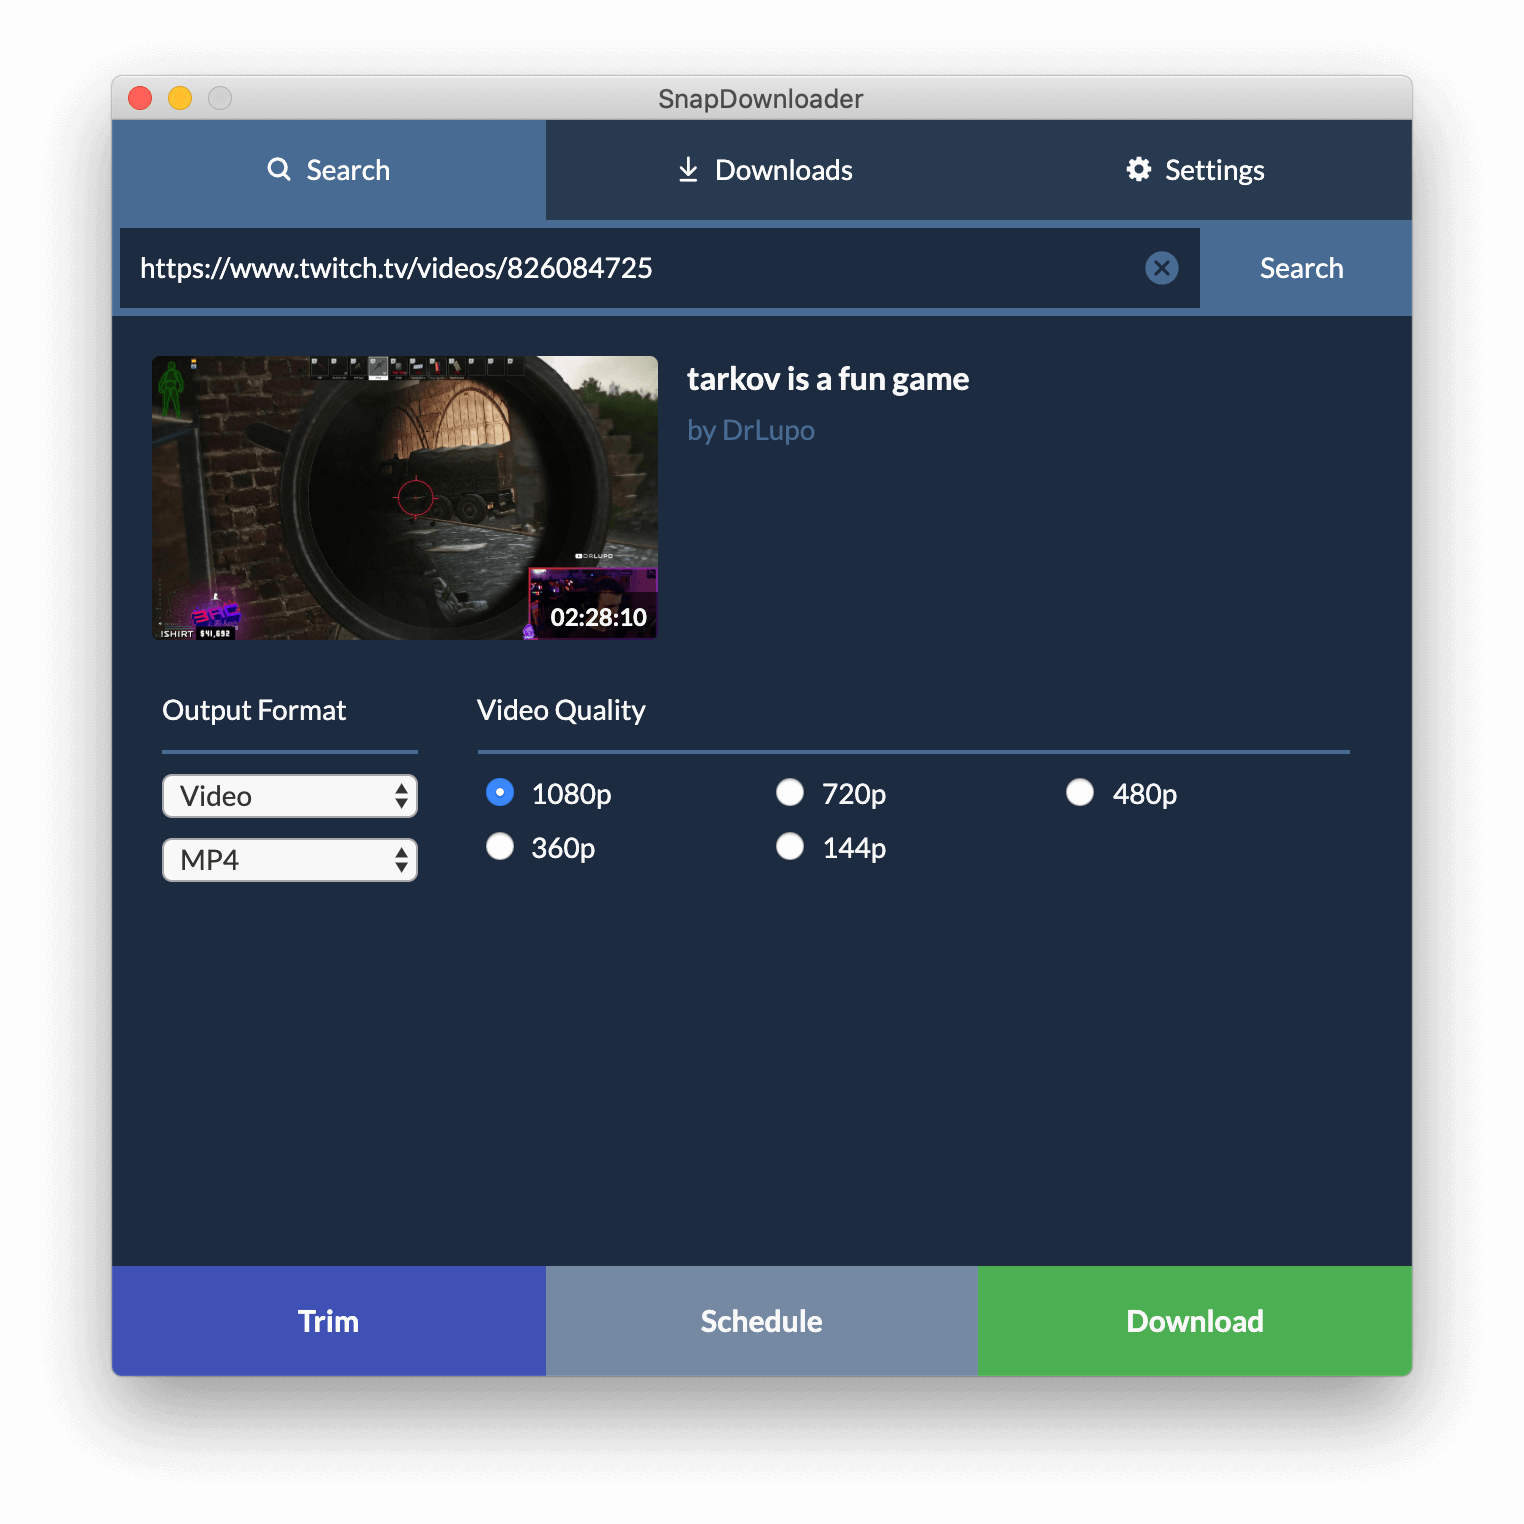Open the MP4 format dropdown
The height and width of the screenshot is (1524, 1524).
coord(290,860)
